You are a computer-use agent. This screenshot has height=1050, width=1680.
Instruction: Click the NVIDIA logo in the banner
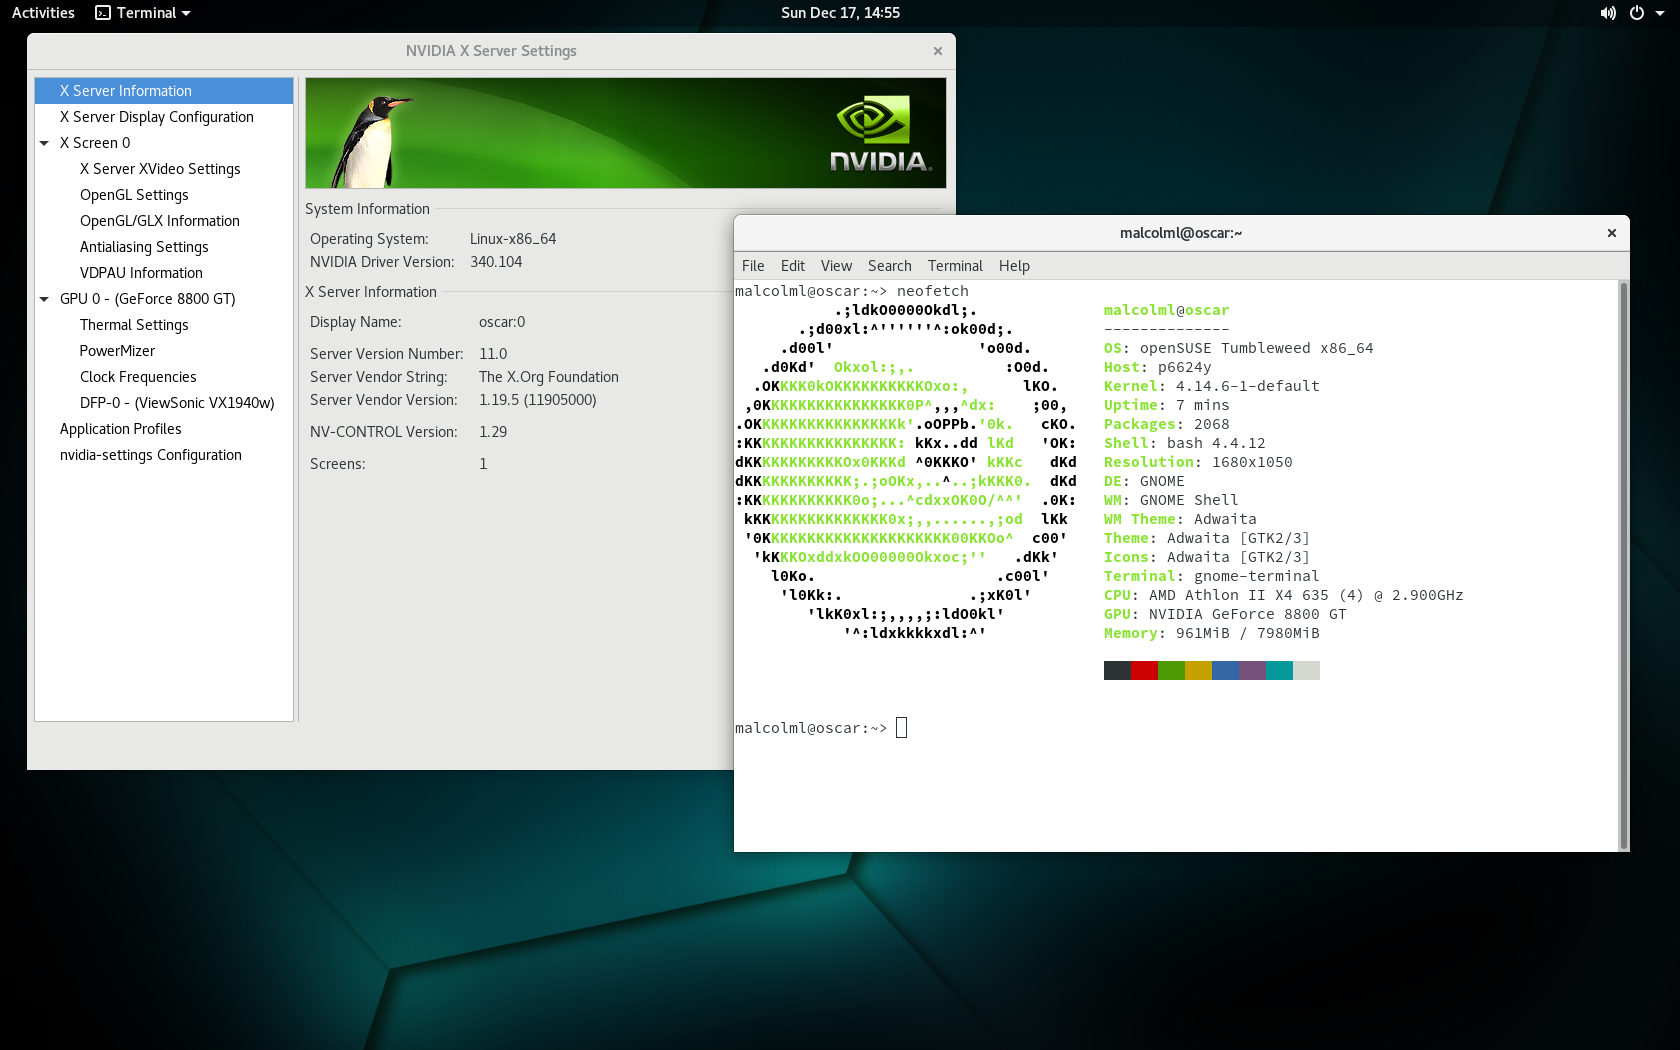pyautogui.click(x=880, y=134)
